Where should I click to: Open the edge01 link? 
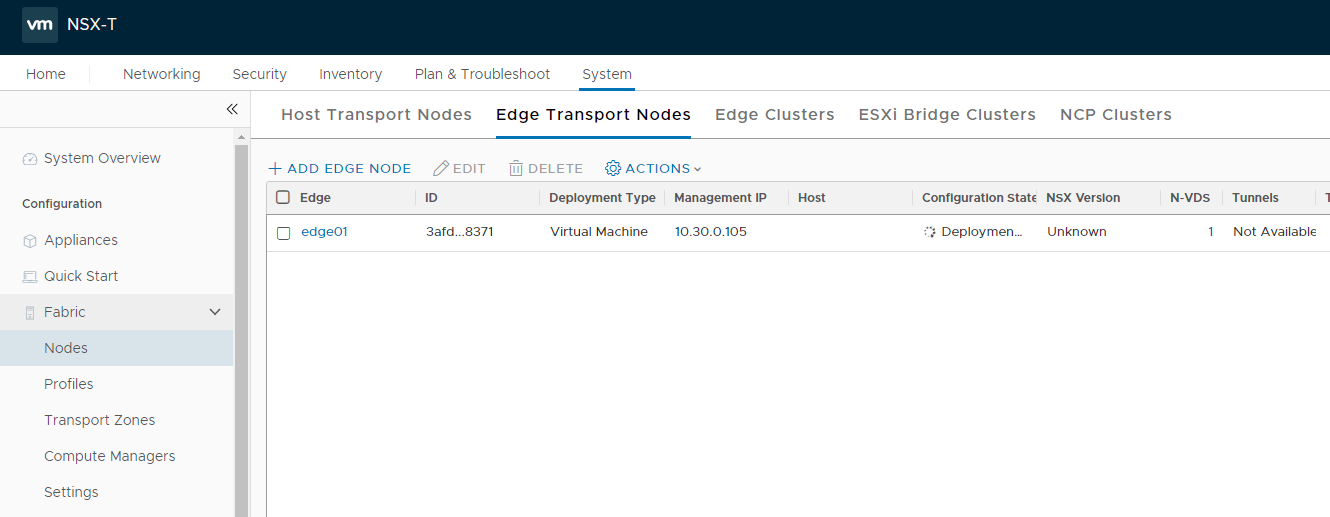click(324, 232)
